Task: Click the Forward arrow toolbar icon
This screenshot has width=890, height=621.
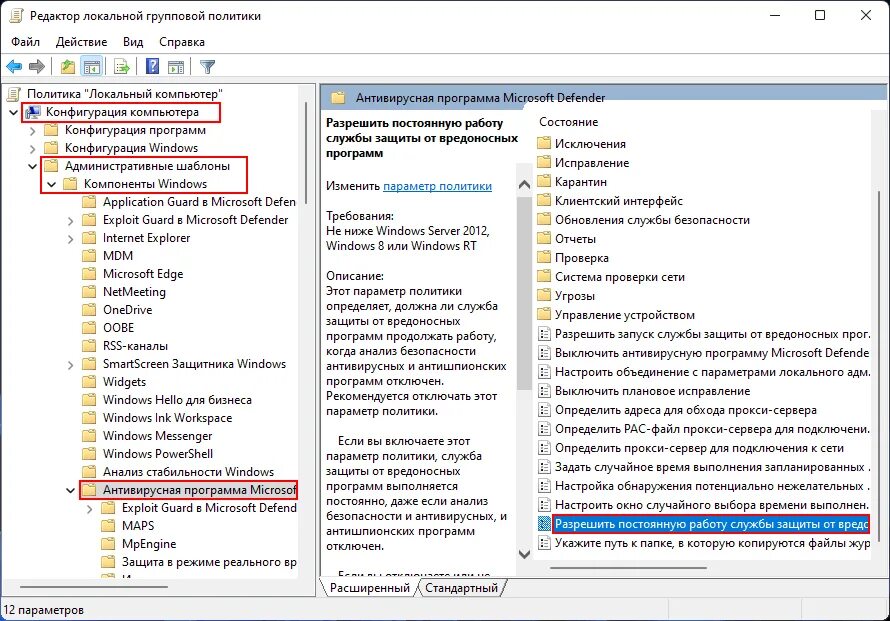Action: click(37, 66)
